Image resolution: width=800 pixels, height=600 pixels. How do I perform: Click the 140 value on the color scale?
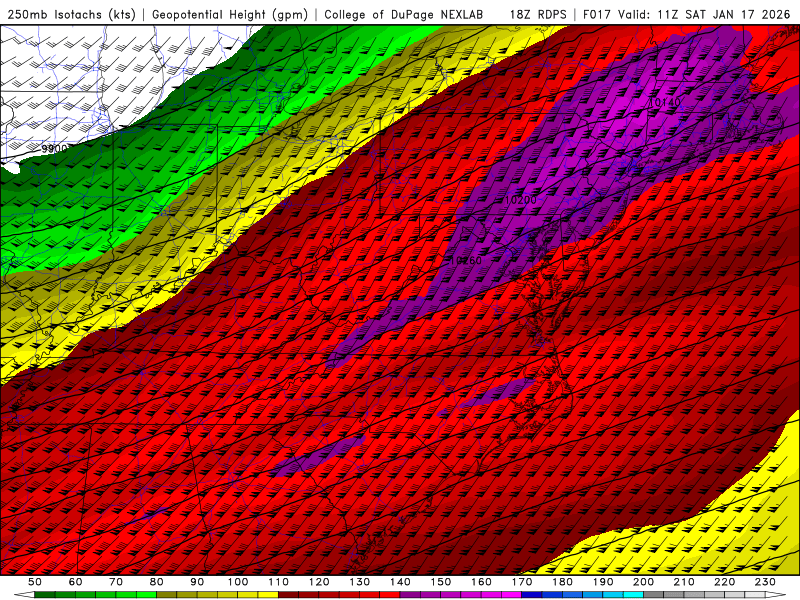click(400, 582)
